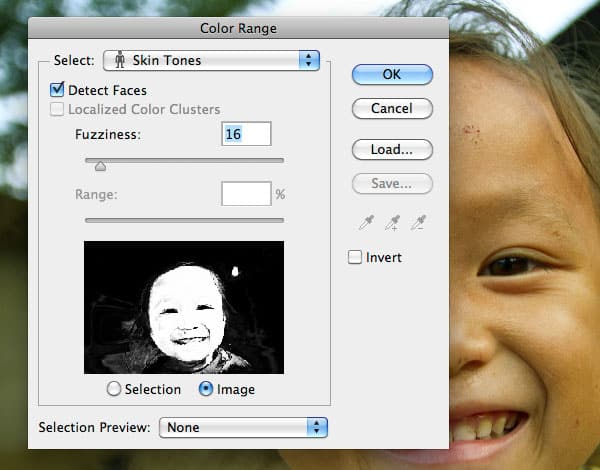Click the Fuzziness slider handle

100,166
